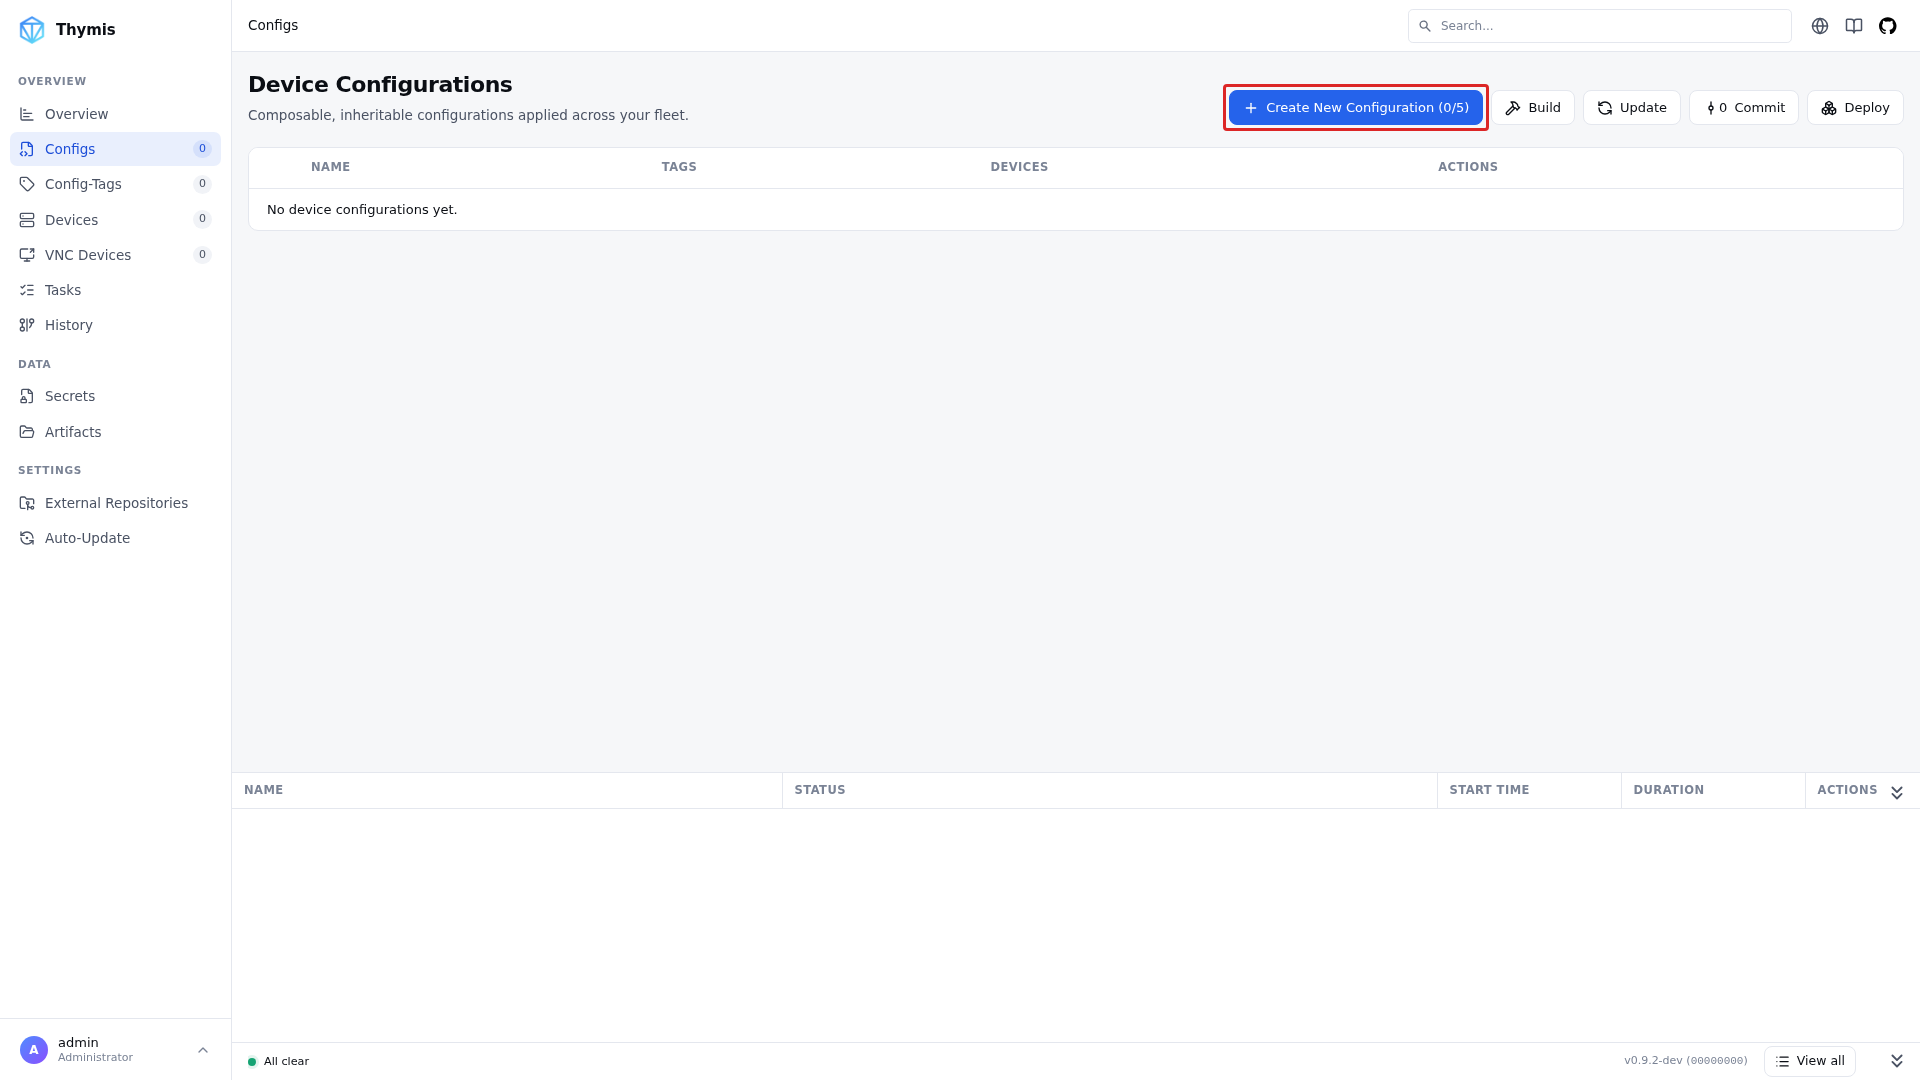The height and width of the screenshot is (1080, 1920).
Task: Click the Deploy button
Action: coord(1855,108)
